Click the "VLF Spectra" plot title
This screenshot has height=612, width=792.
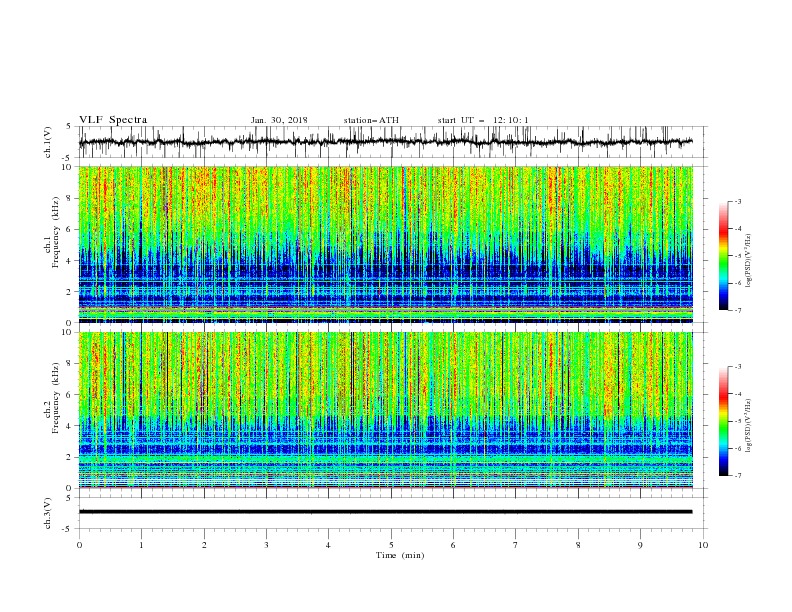(x=113, y=120)
